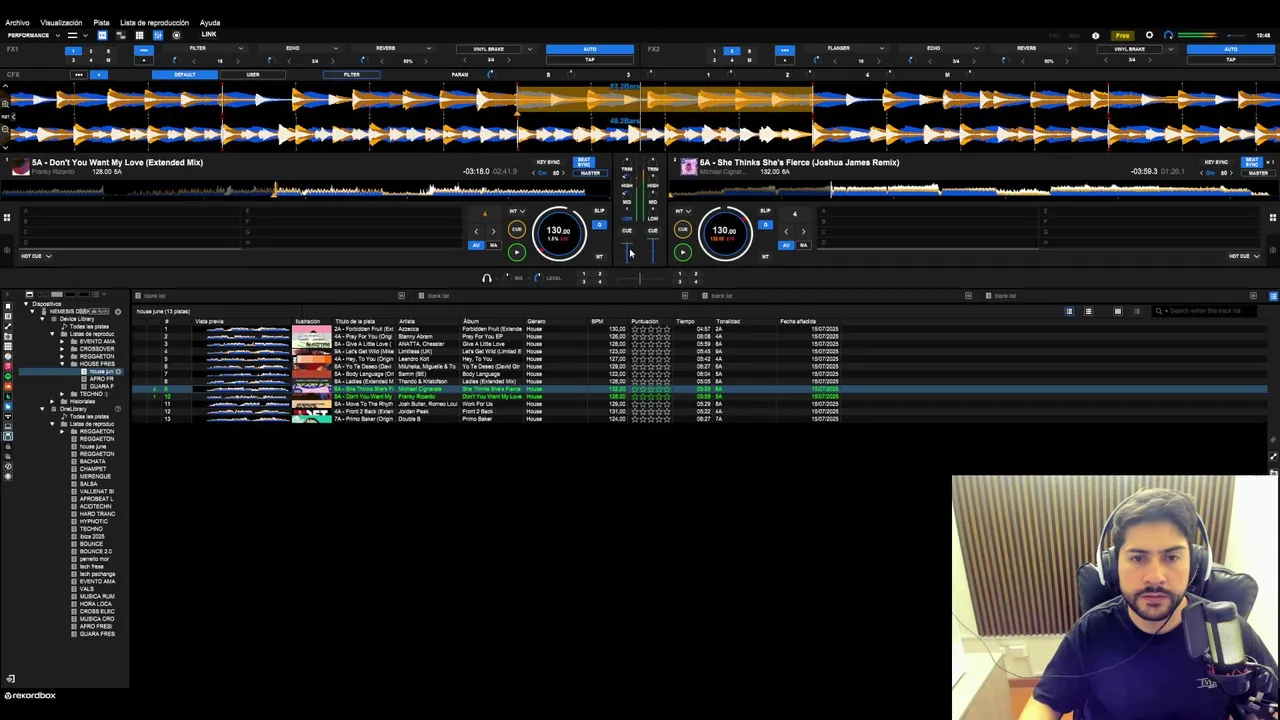Hit the CUE button on right deck

coord(682,230)
